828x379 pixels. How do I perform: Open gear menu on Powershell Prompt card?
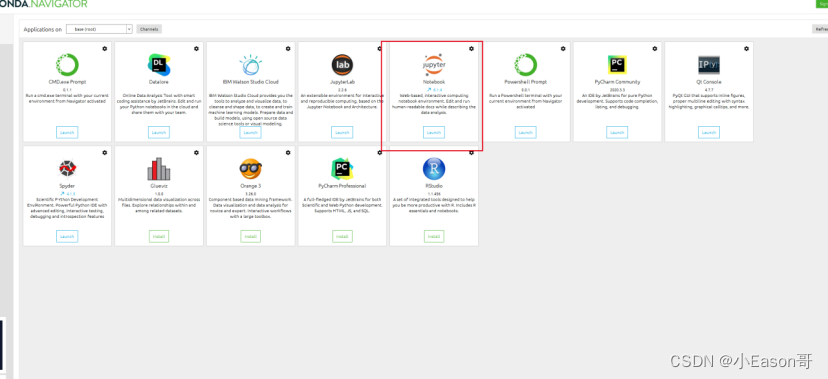click(563, 49)
